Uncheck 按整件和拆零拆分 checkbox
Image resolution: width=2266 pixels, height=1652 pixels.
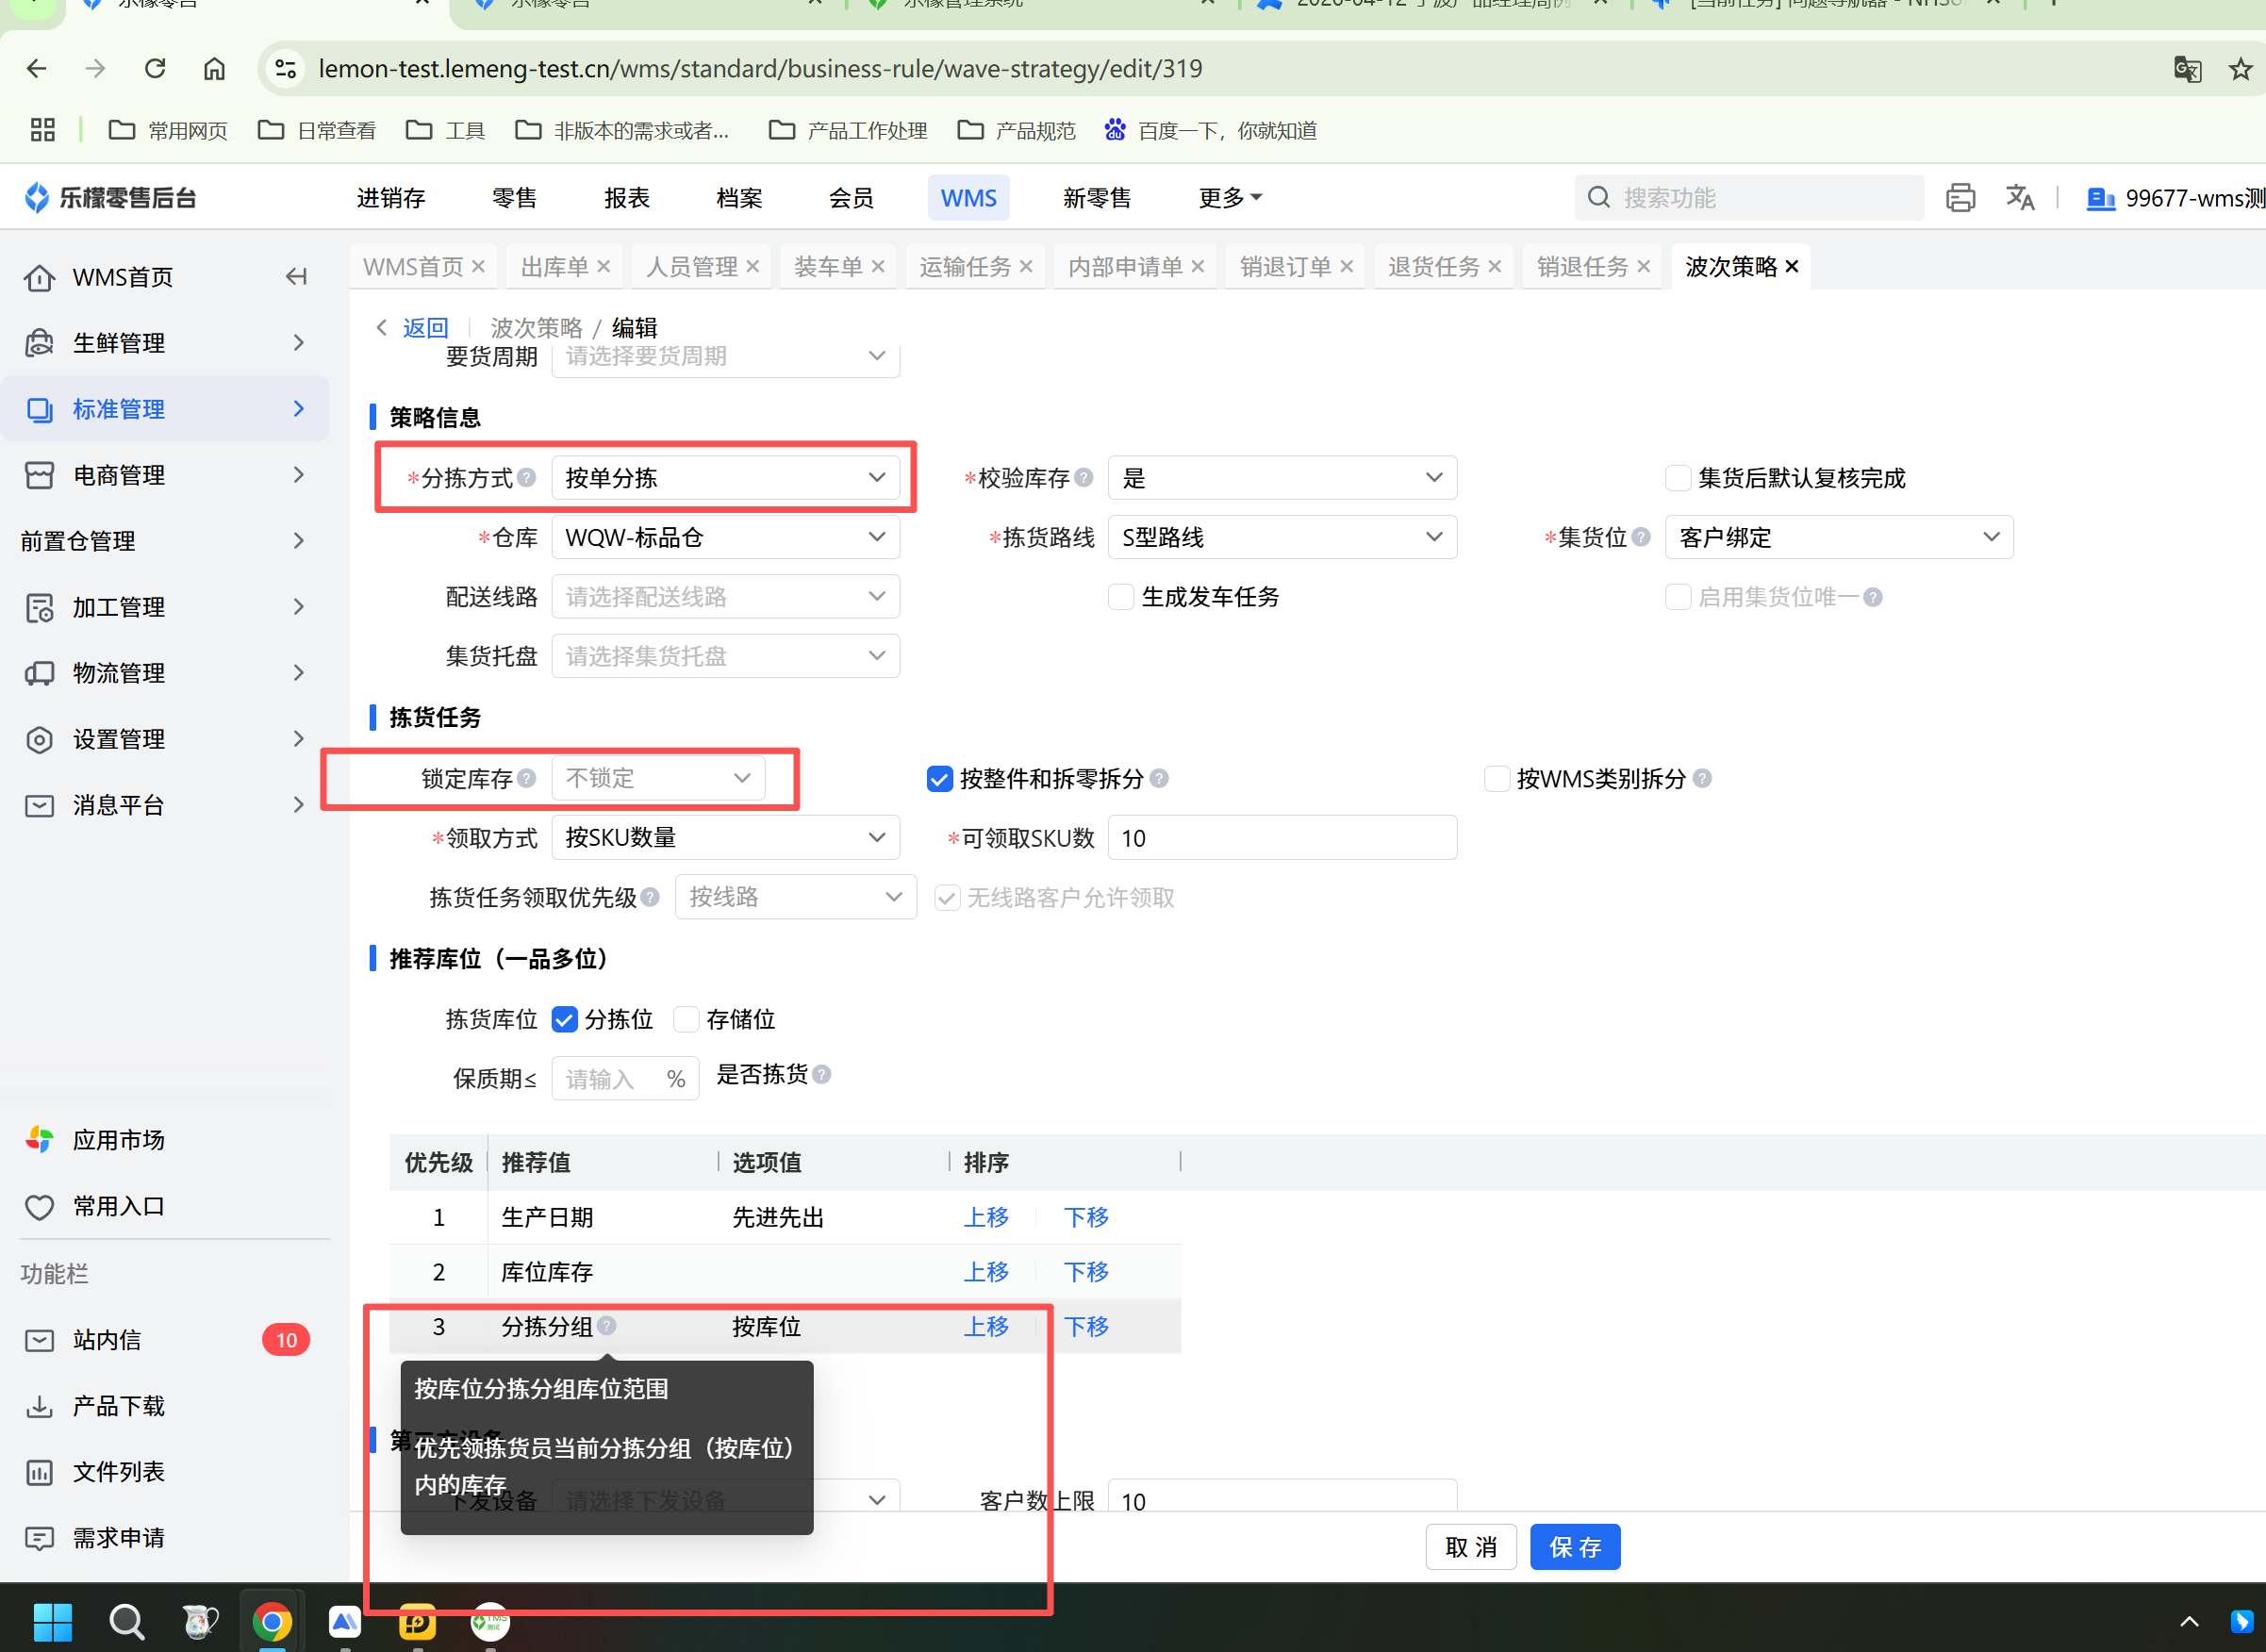pos(939,779)
